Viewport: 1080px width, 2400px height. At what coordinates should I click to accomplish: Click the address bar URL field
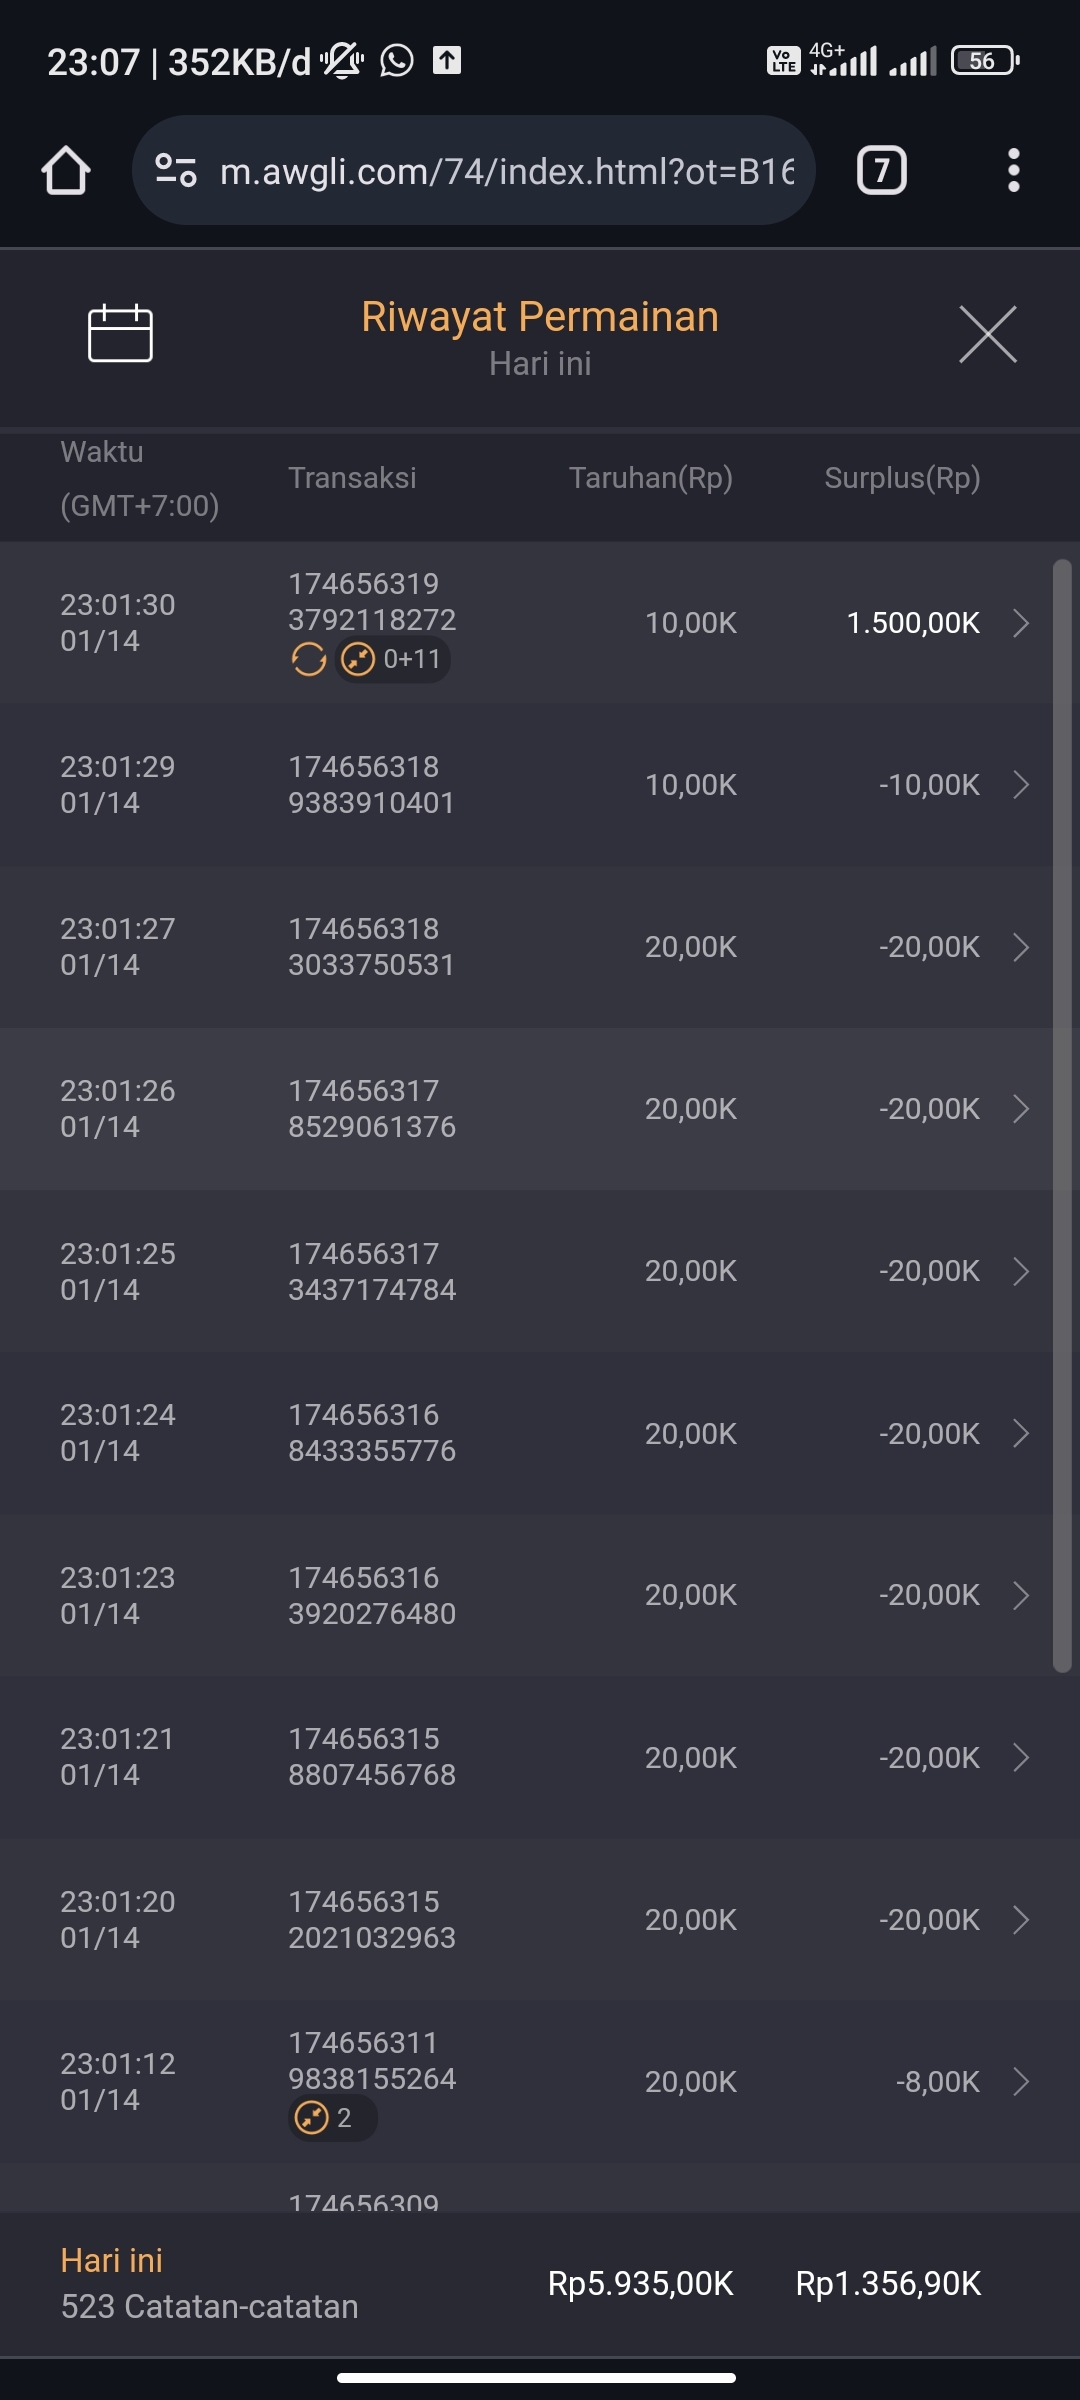pyautogui.click(x=506, y=171)
